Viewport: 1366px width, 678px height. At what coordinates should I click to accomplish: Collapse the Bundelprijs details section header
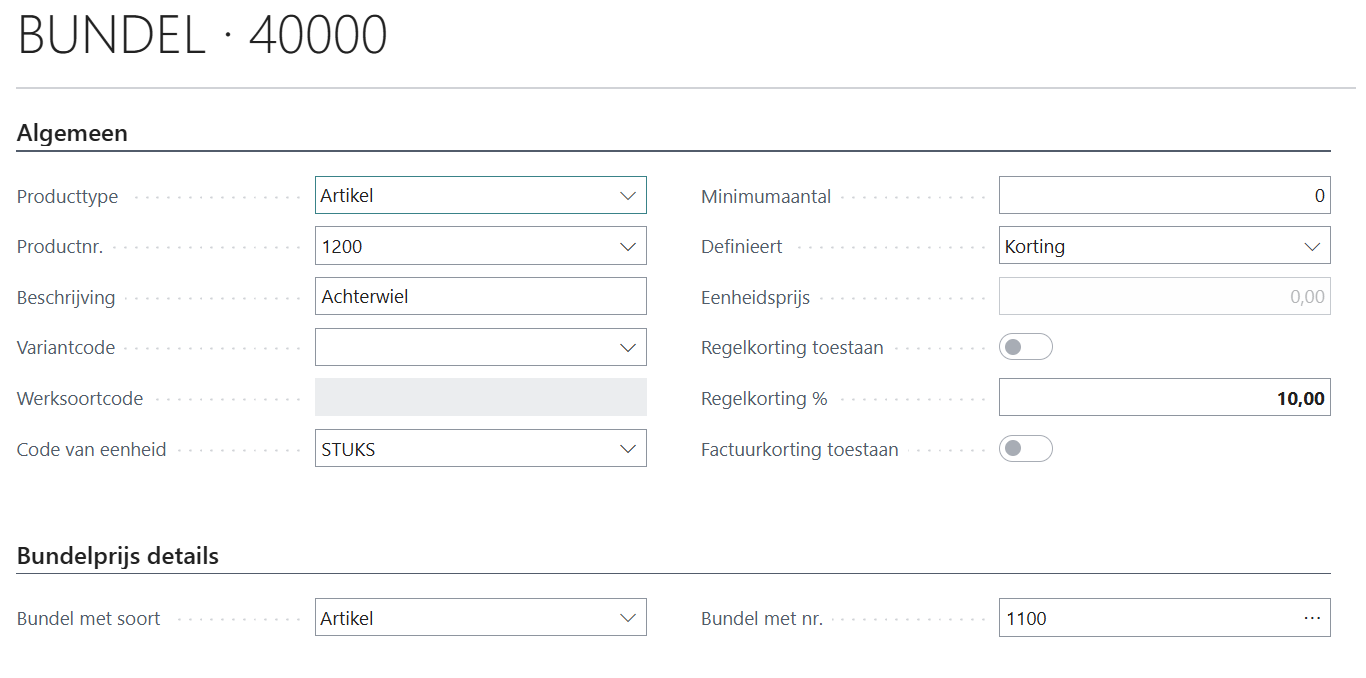tap(118, 556)
